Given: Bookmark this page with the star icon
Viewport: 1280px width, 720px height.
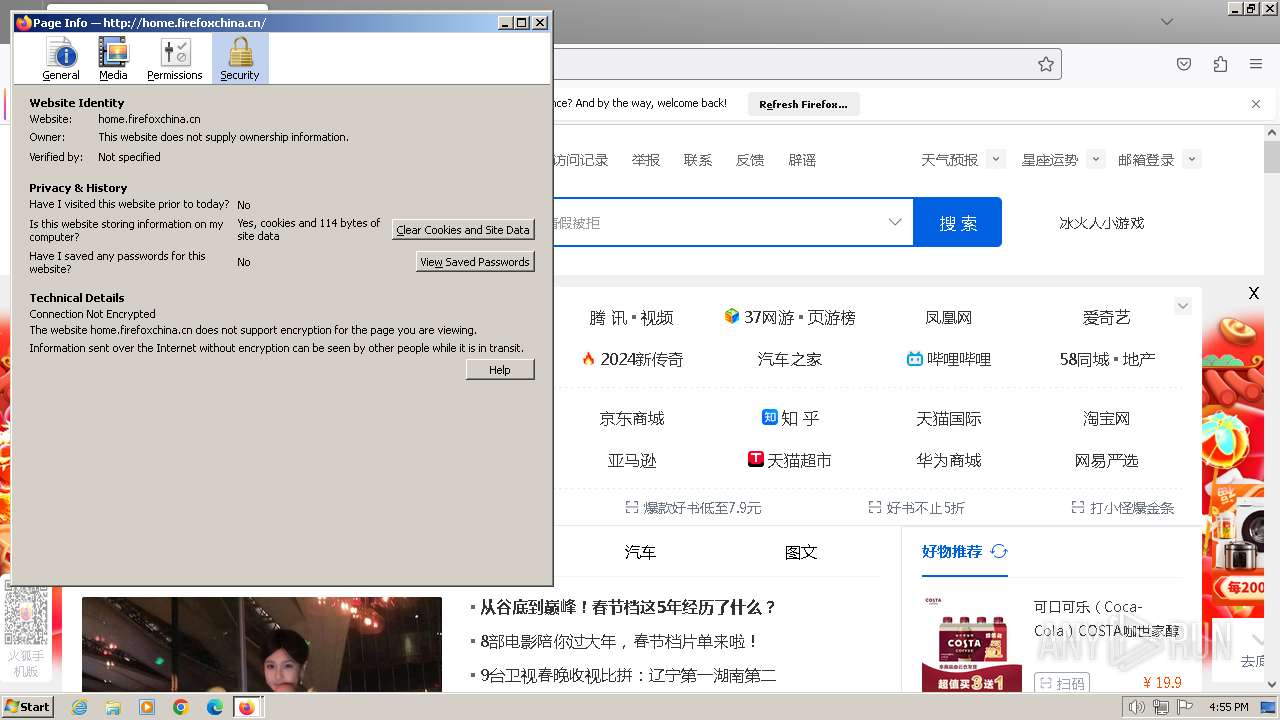Looking at the screenshot, I should [1046, 64].
